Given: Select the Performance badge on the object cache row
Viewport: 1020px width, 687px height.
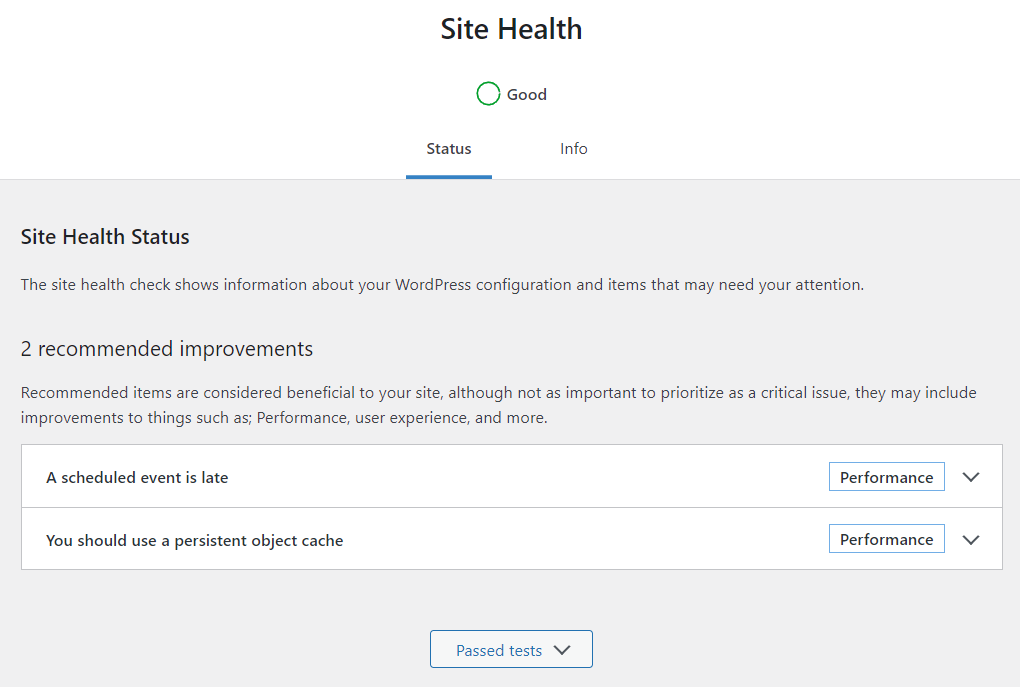Looking at the screenshot, I should 886,538.
